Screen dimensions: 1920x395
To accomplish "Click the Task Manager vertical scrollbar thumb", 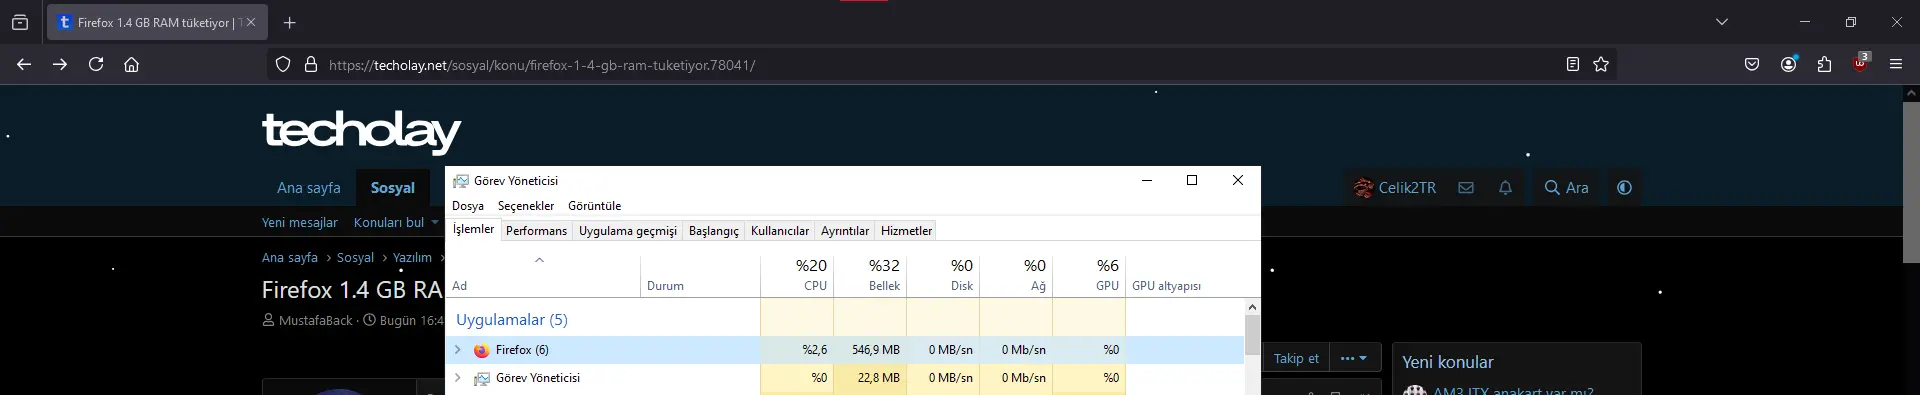I will point(1252,336).
